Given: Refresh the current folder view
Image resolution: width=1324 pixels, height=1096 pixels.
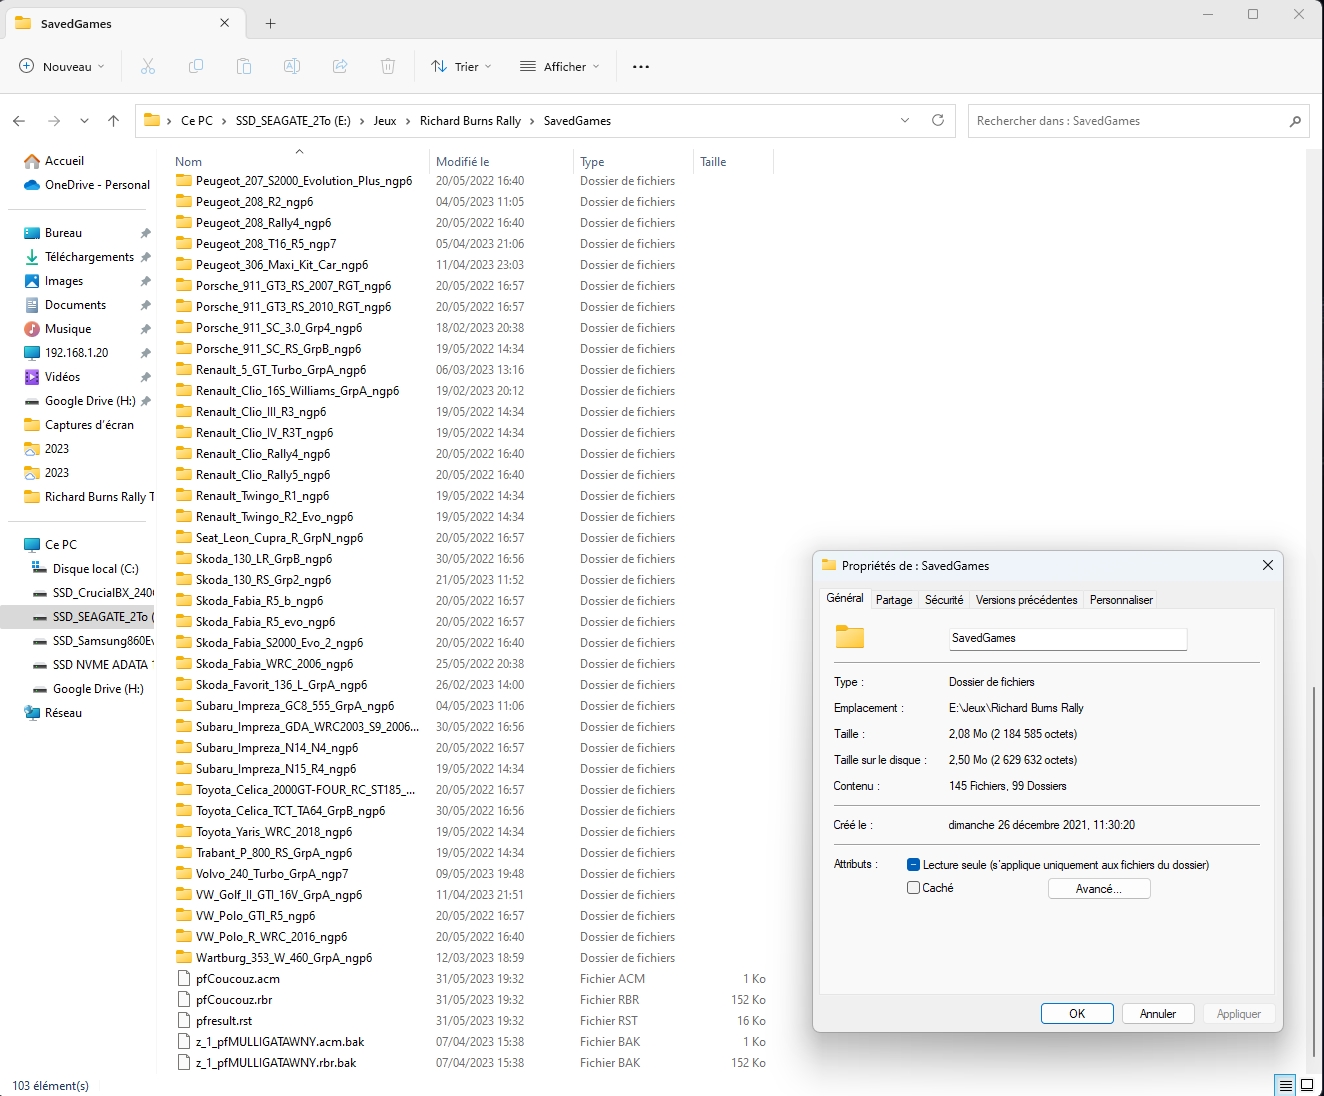Looking at the screenshot, I should point(938,121).
